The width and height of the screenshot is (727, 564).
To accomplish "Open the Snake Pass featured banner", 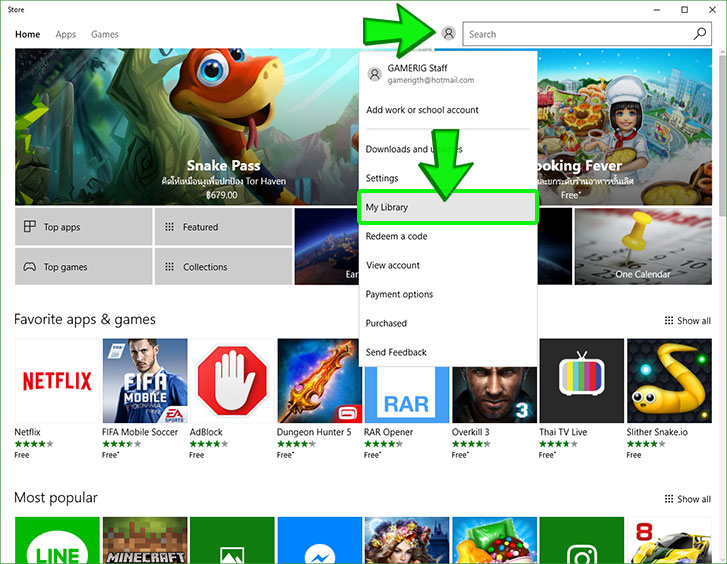I will 187,127.
